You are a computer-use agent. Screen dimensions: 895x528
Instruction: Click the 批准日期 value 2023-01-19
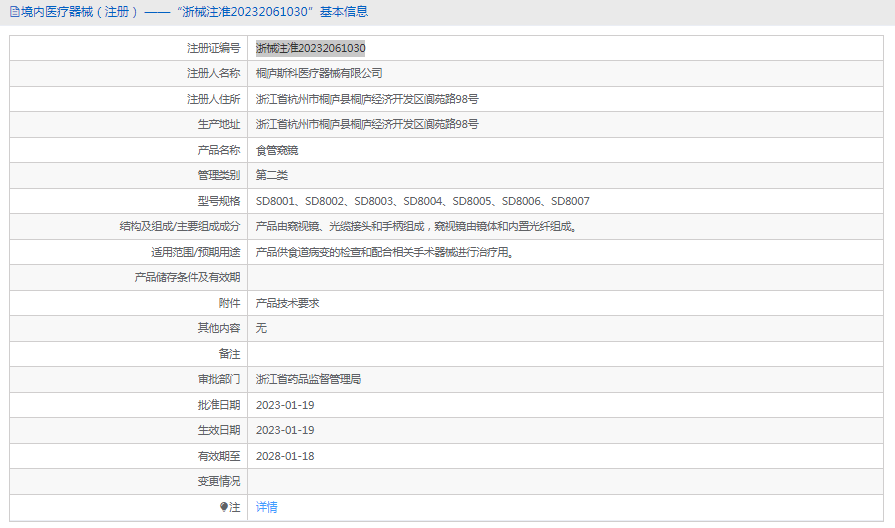[285, 405]
